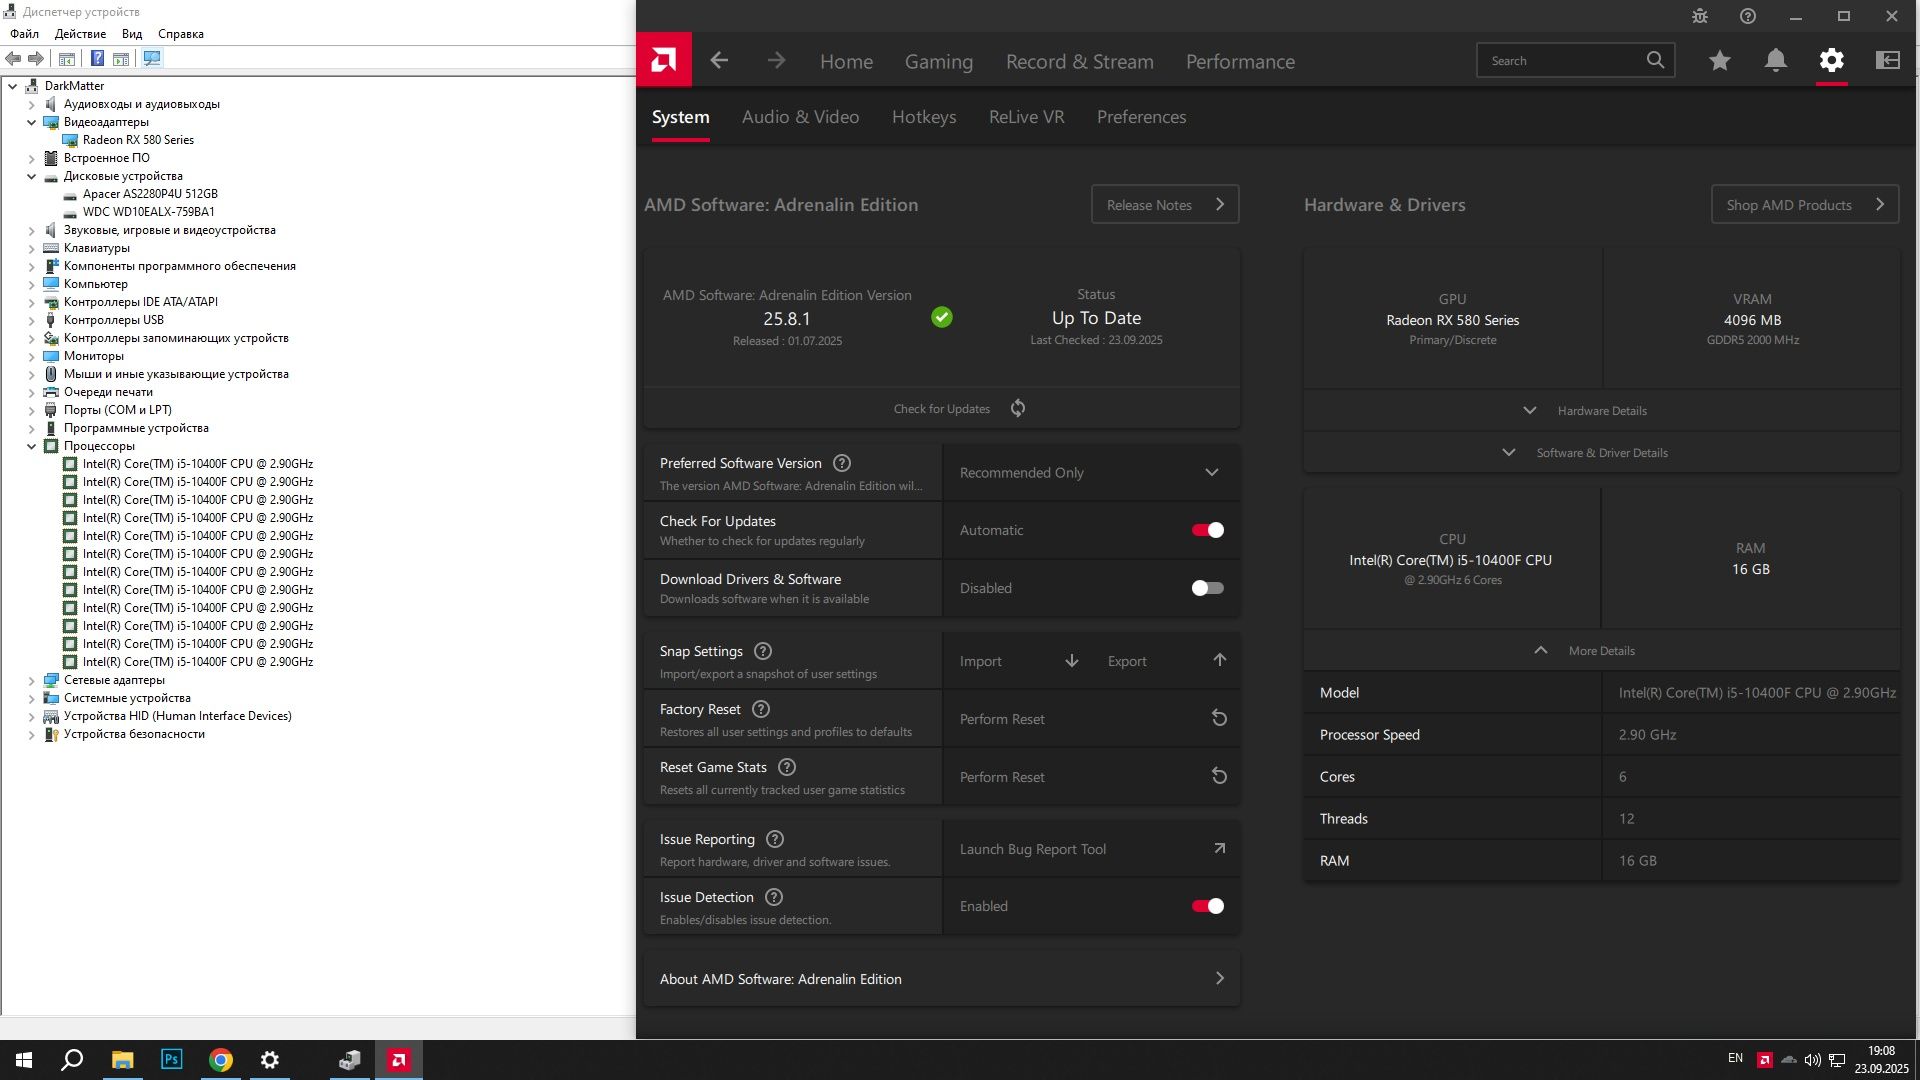Expand Мониторы tree node

pos(31,356)
